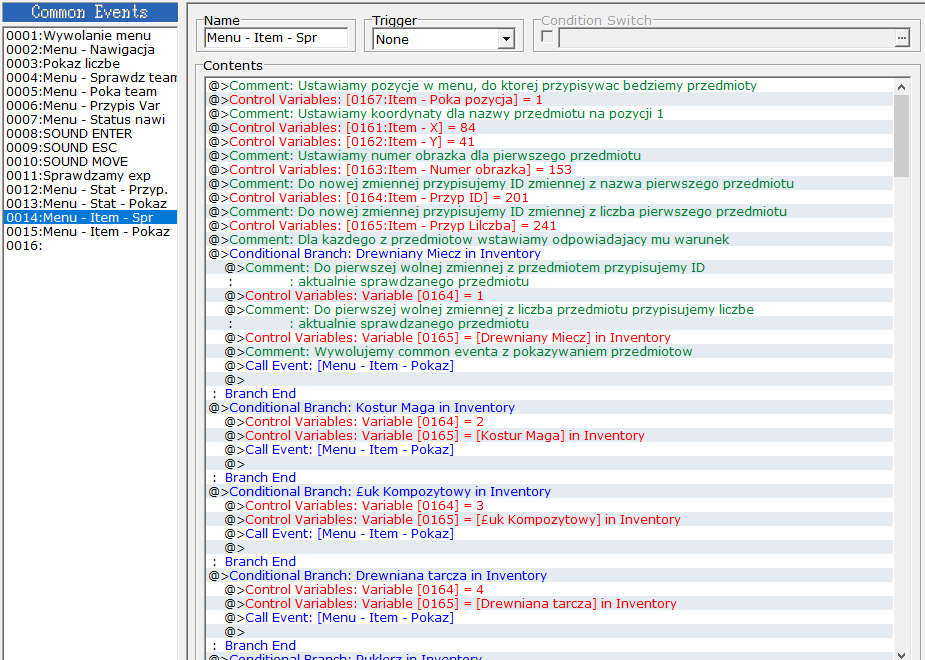This screenshot has height=660, width=925.
Task: Select common event 0015:Menu - Item - Pokaz
Action: click(88, 232)
